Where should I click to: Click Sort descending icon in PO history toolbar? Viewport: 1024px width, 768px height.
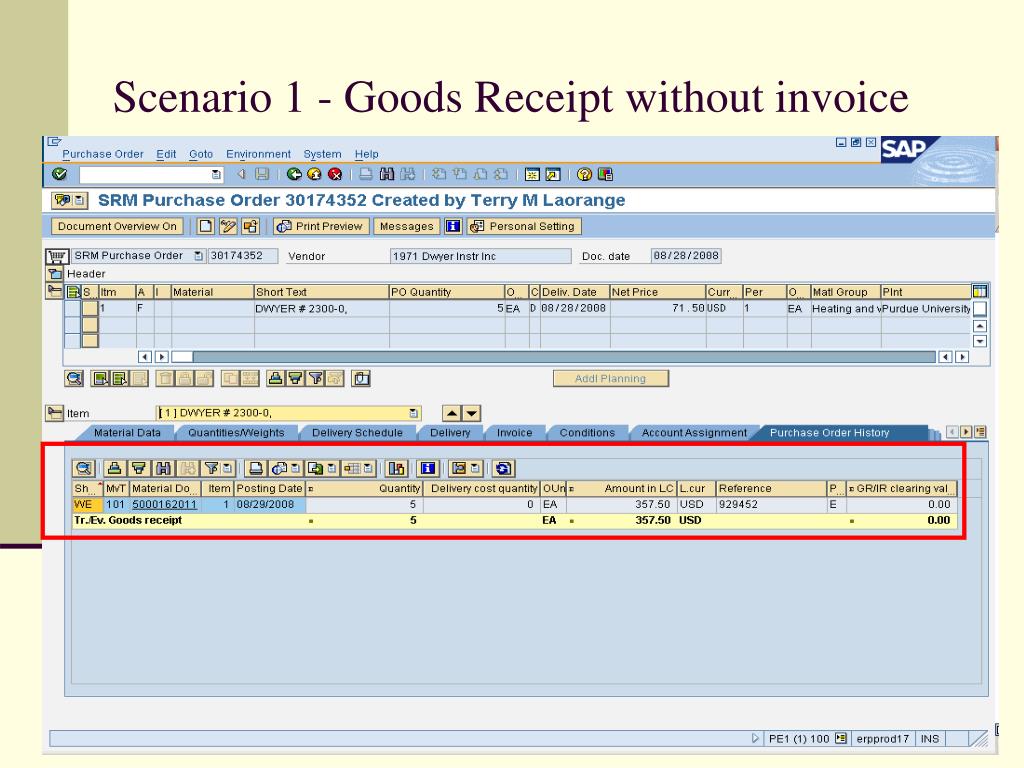coord(138,468)
